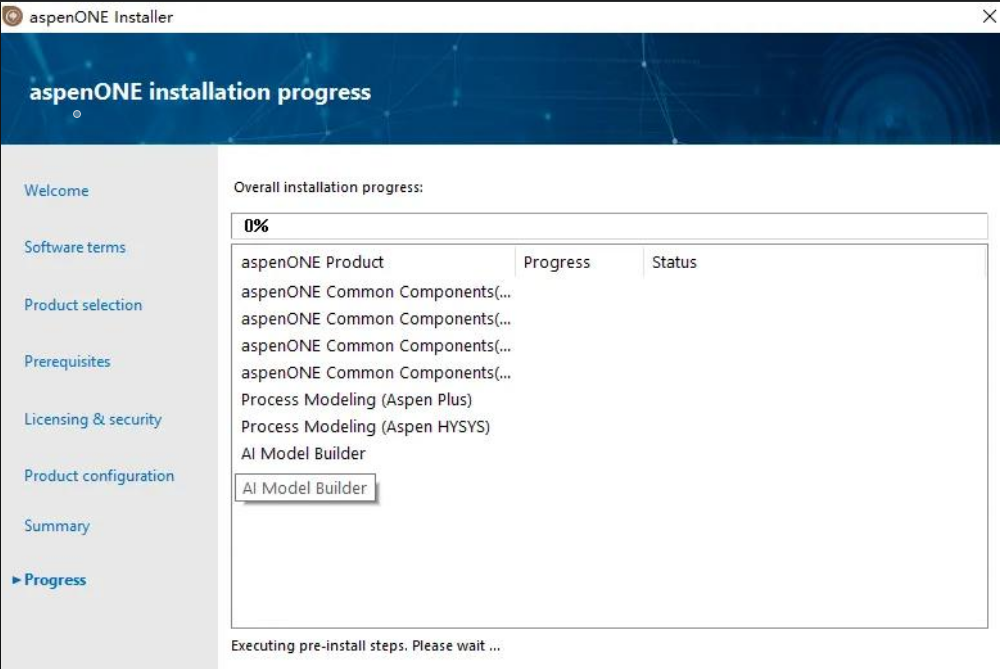This screenshot has height=669, width=1000.
Task: Go to the Welcome step
Action: point(56,191)
